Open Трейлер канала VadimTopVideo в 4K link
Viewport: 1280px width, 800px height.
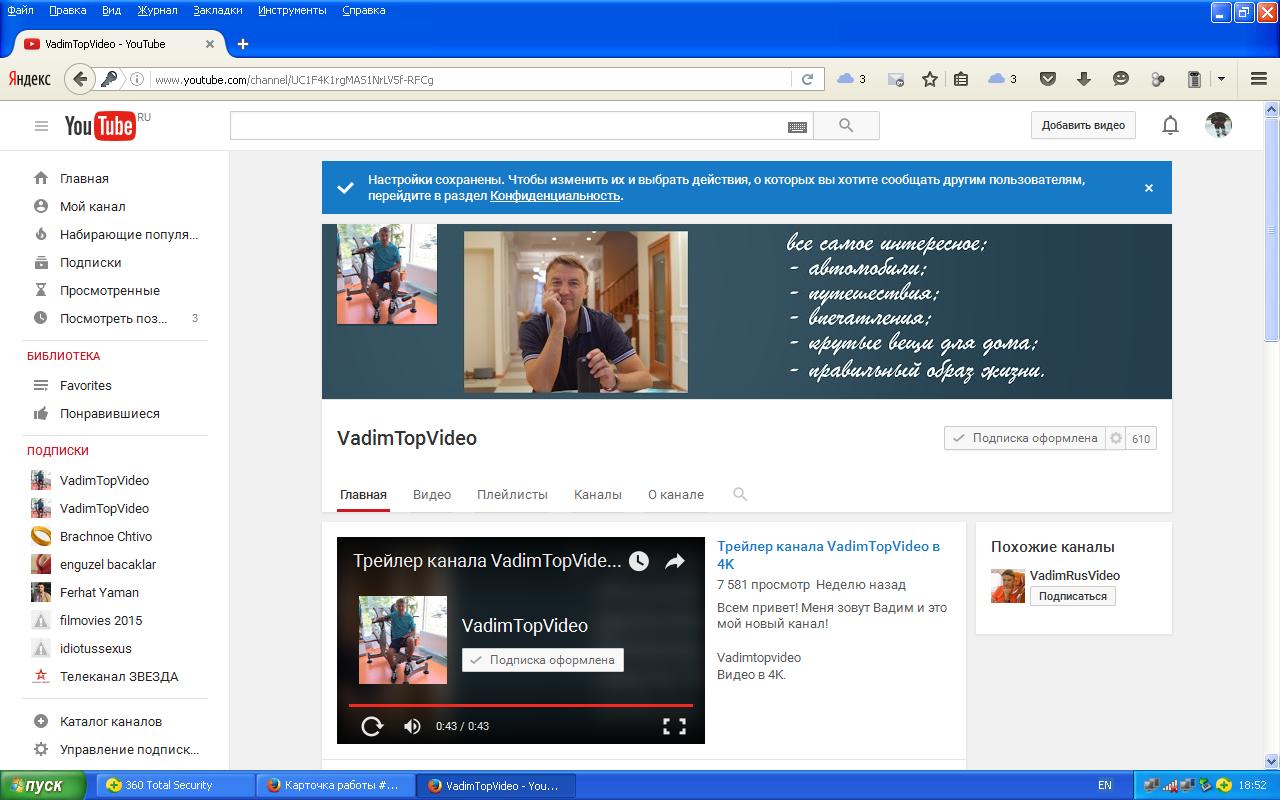pos(829,555)
